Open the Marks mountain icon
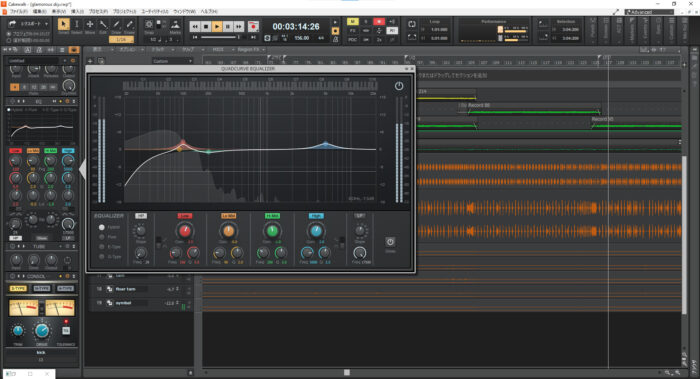This screenshot has width=700, height=379. [175, 25]
